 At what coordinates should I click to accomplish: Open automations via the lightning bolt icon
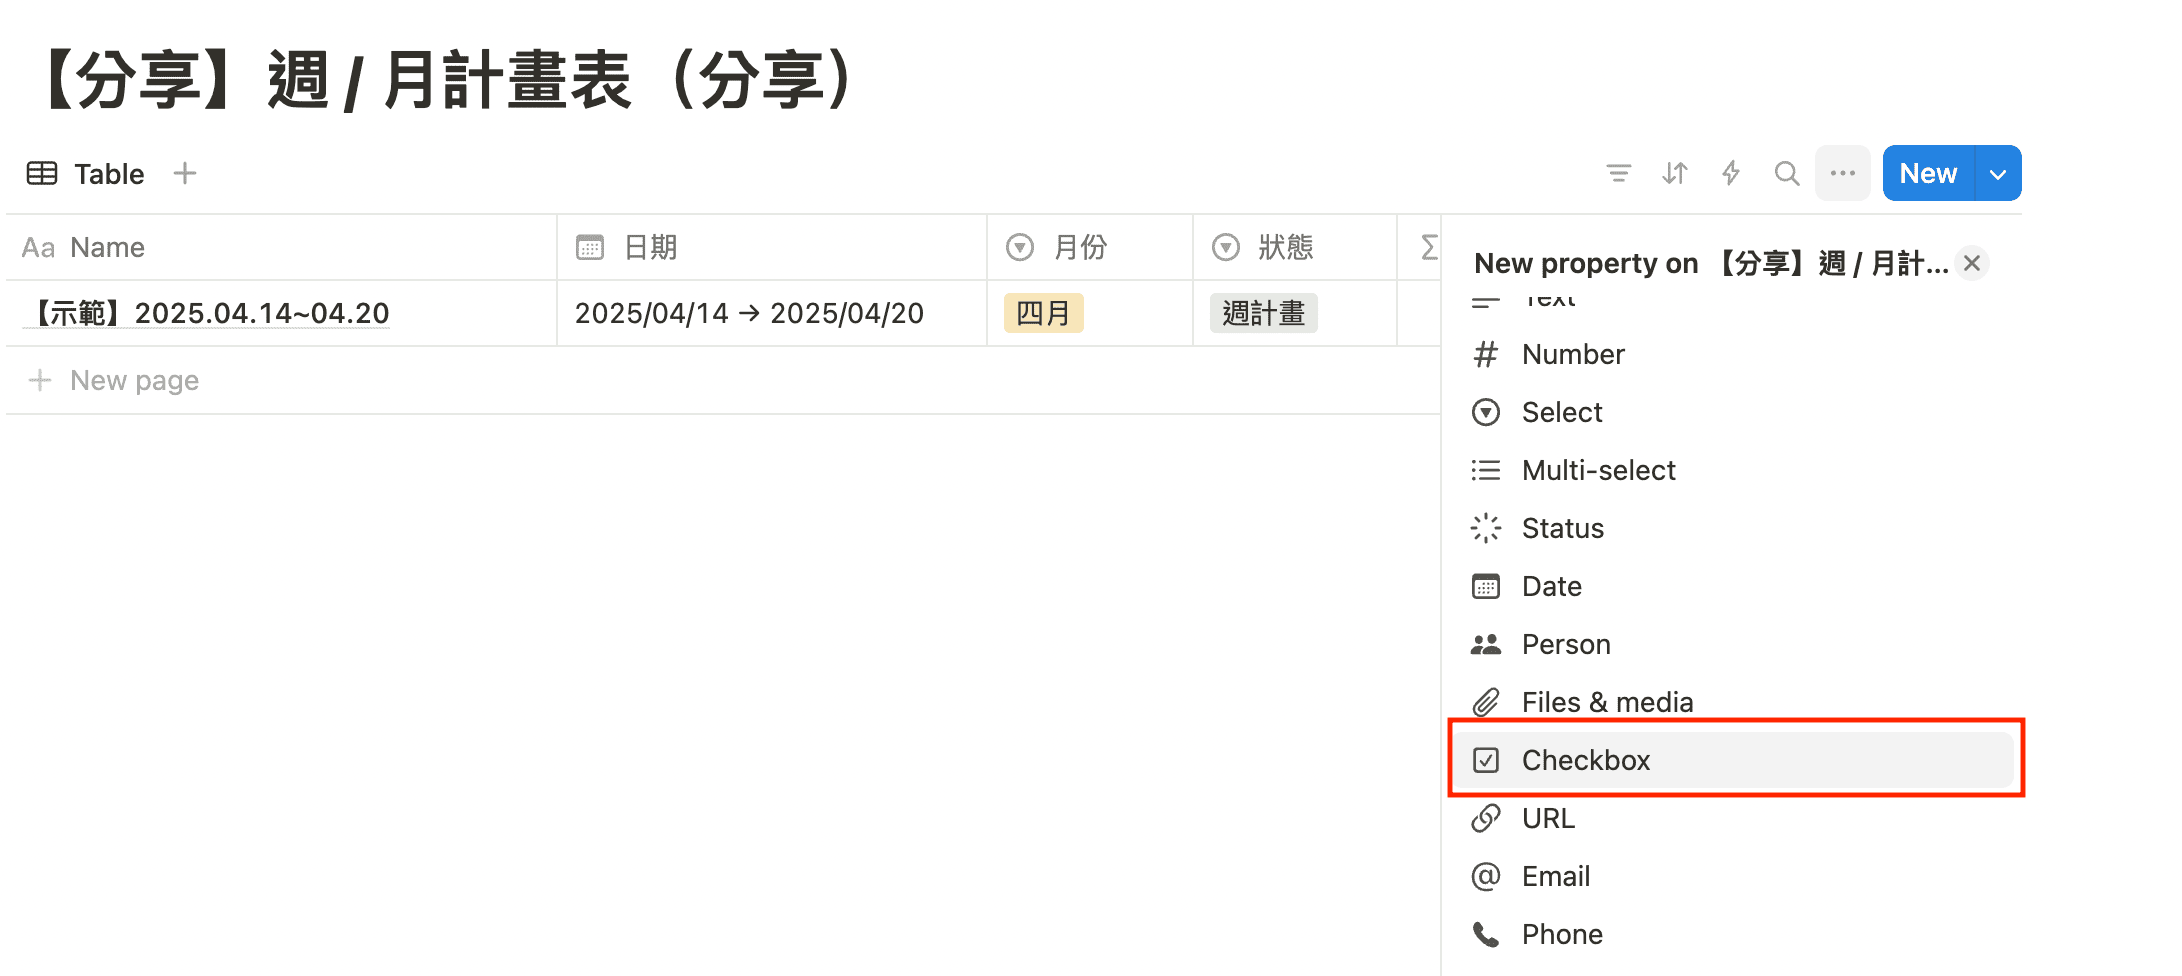coord(1730,173)
